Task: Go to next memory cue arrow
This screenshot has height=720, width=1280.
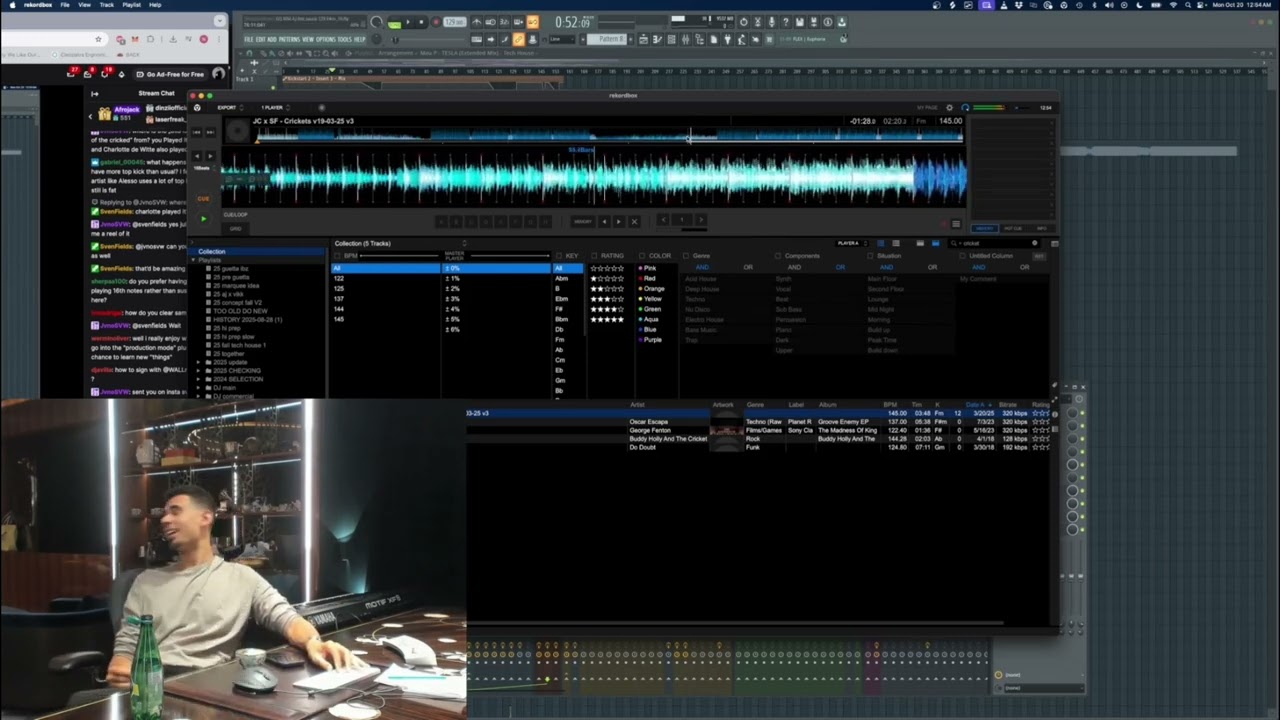Action: [x=618, y=221]
